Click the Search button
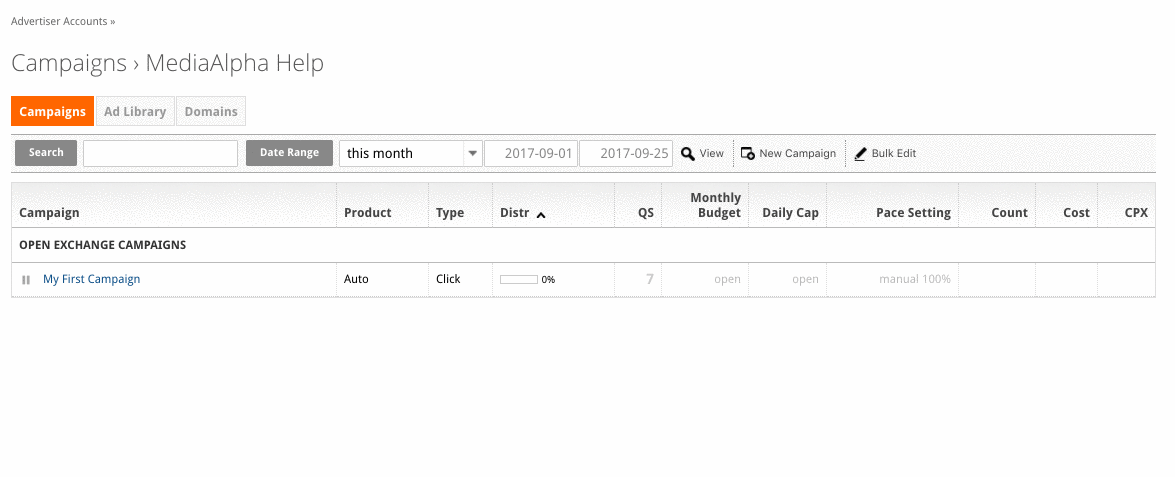Screen dimensions: 1175x477 pos(46,153)
